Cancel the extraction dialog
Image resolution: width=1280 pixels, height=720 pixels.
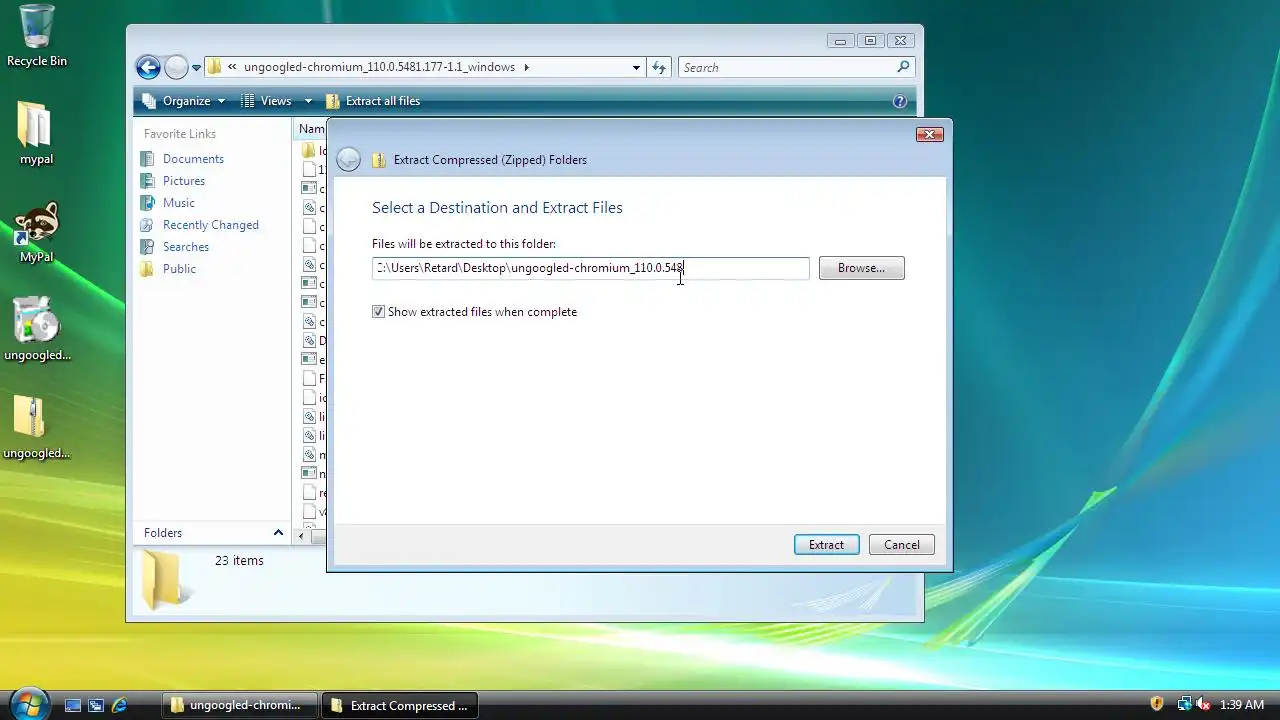click(x=901, y=545)
